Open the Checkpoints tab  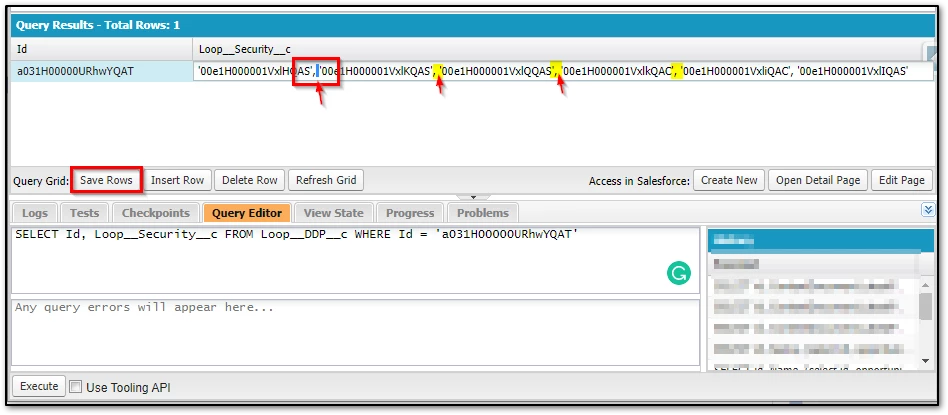click(x=156, y=213)
